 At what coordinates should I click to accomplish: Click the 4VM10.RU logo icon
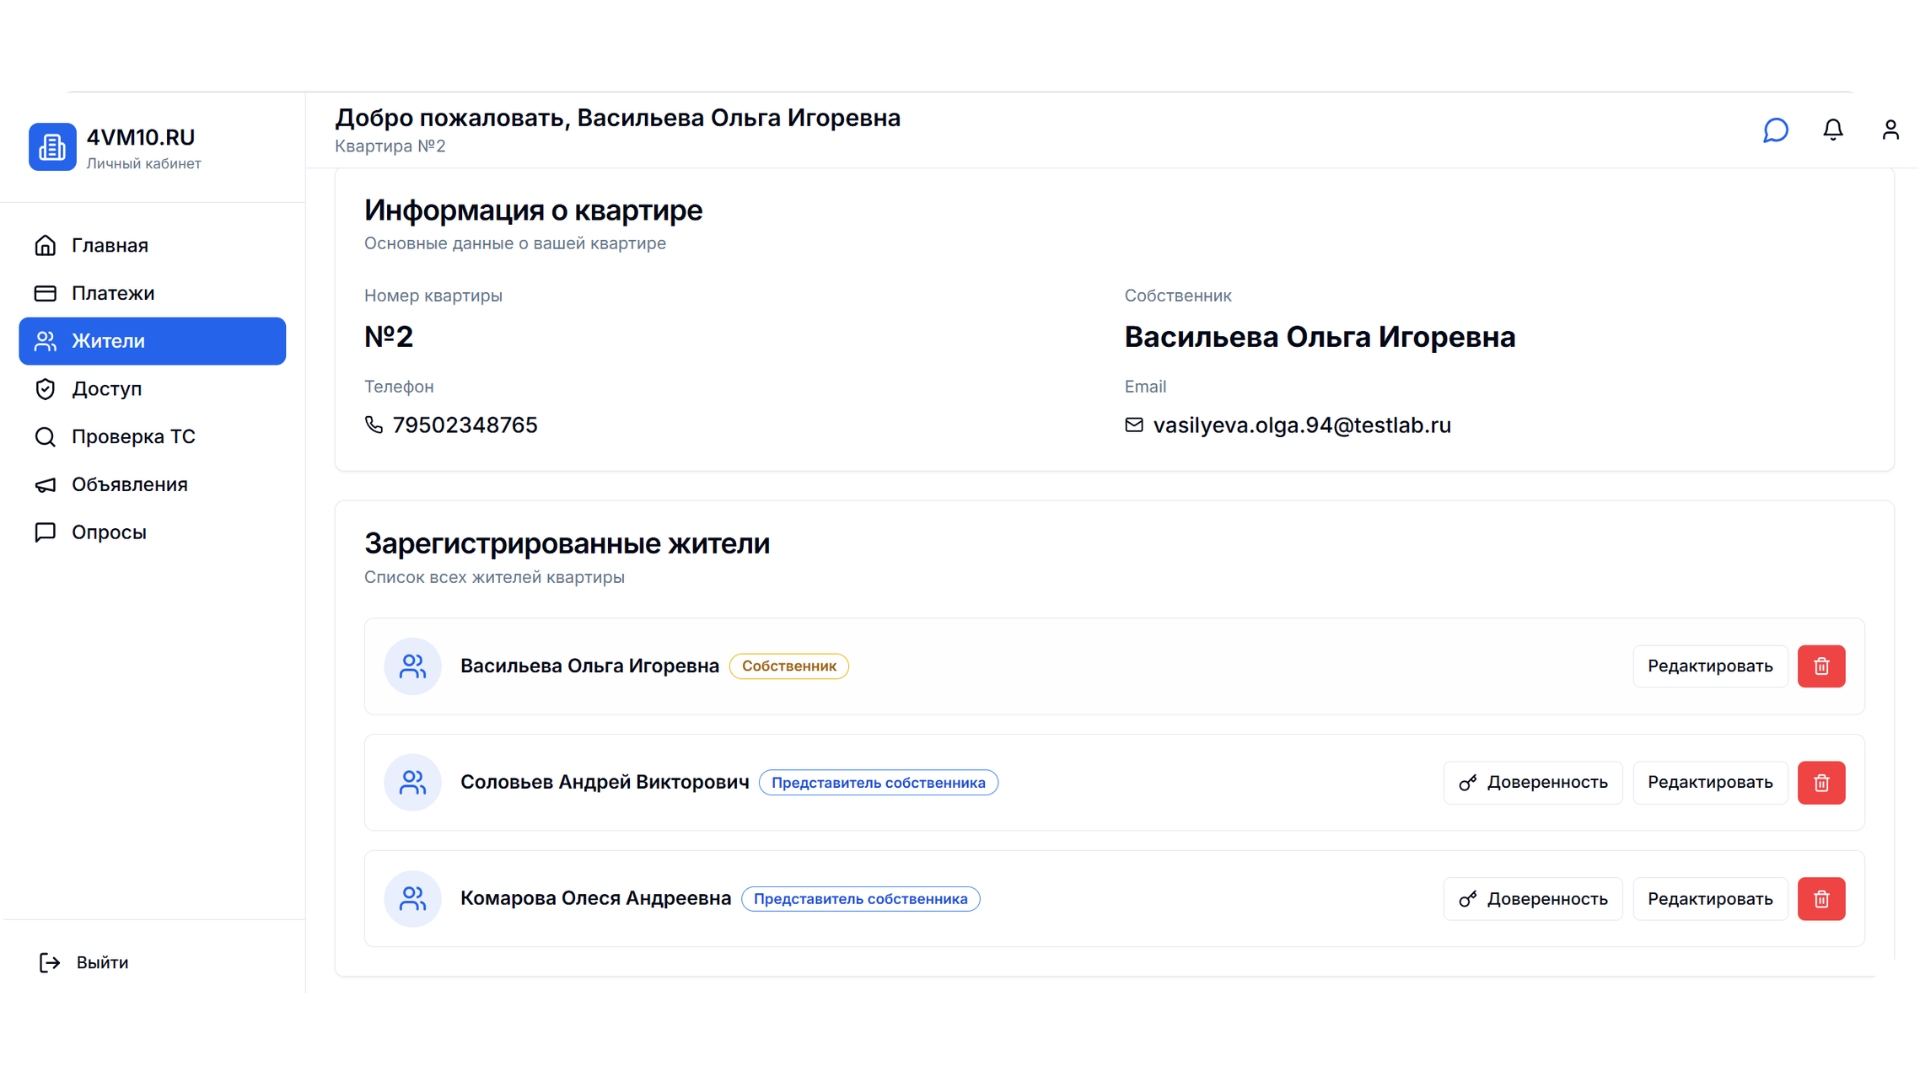[x=52, y=146]
